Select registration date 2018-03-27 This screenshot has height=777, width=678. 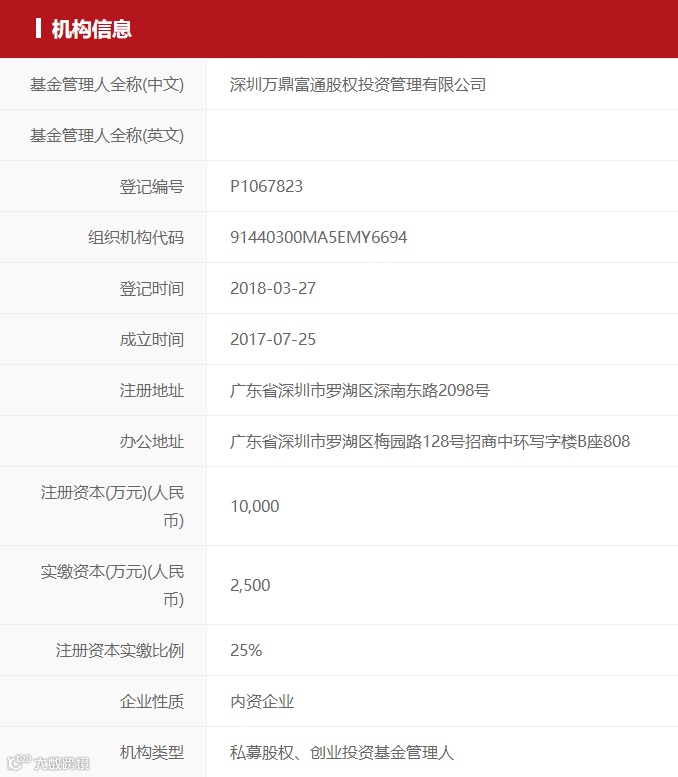[x=273, y=288]
